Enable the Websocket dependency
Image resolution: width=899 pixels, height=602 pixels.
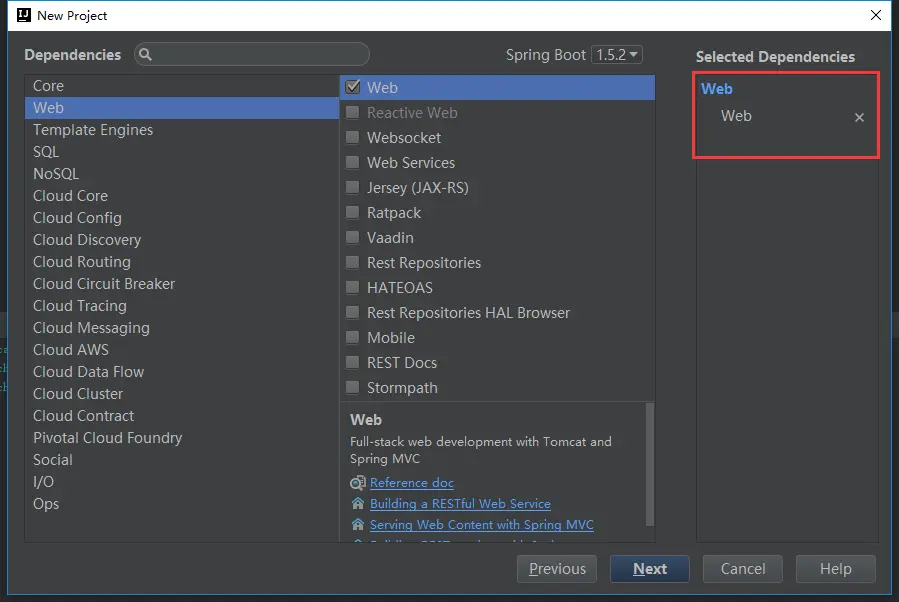coord(353,138)
